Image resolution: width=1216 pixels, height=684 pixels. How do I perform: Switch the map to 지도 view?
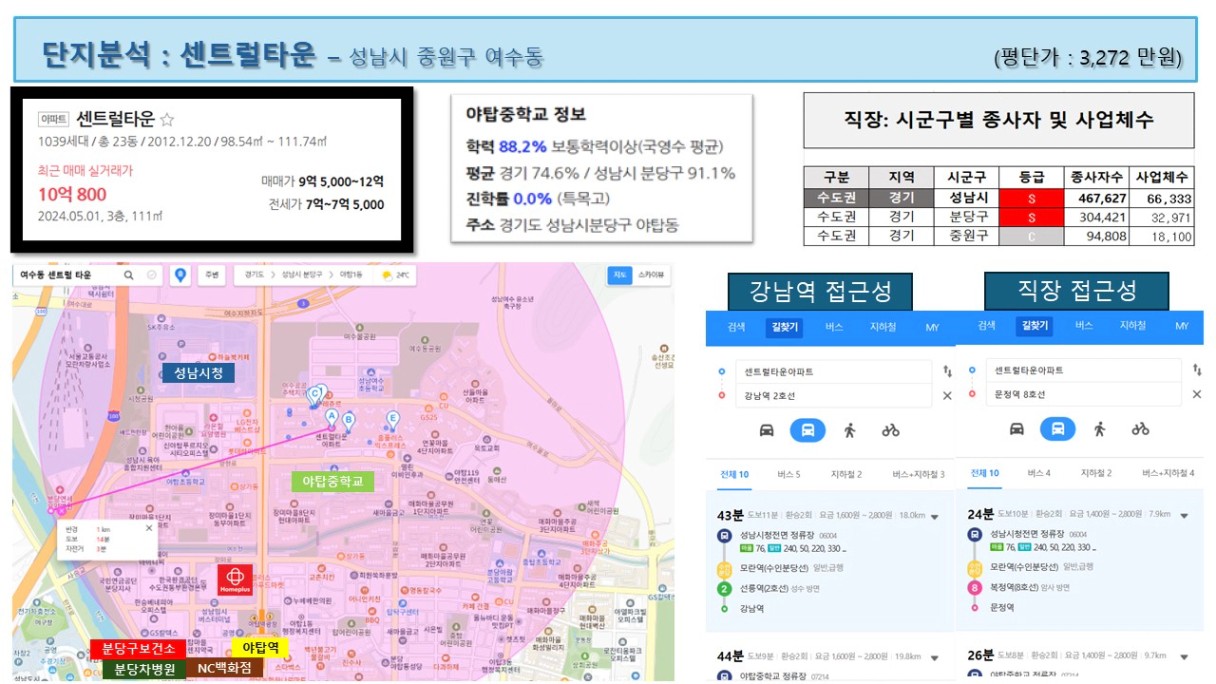(620, 276)
